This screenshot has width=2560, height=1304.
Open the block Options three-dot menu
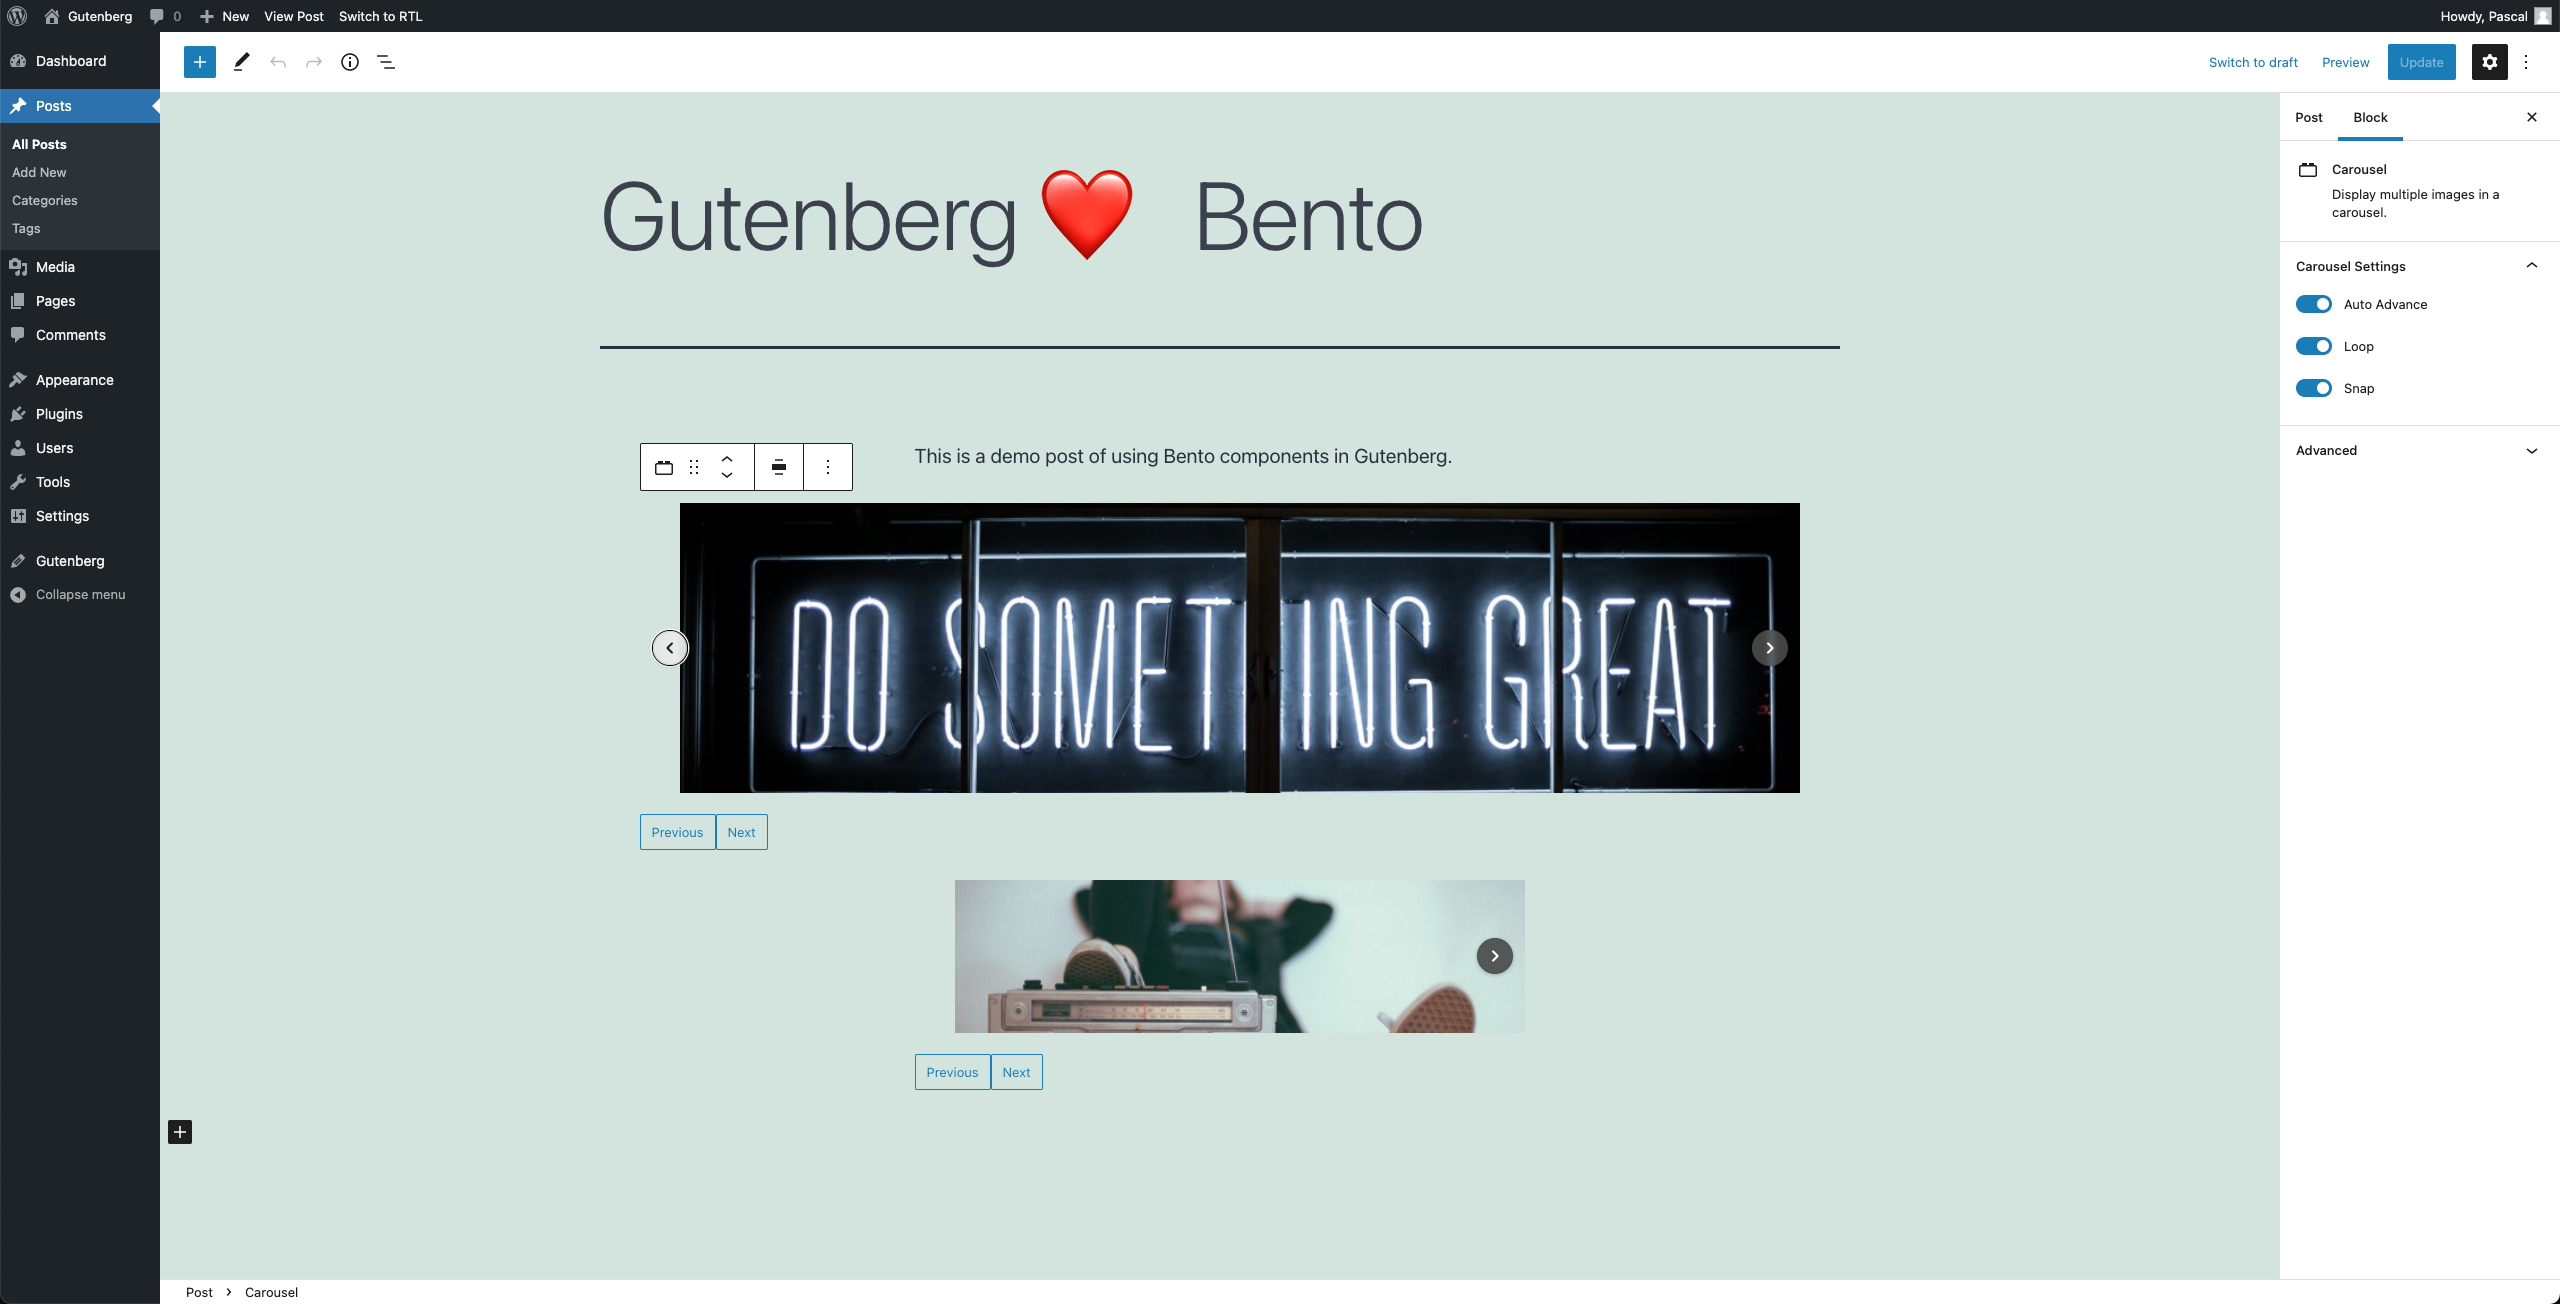click(828, 467)
